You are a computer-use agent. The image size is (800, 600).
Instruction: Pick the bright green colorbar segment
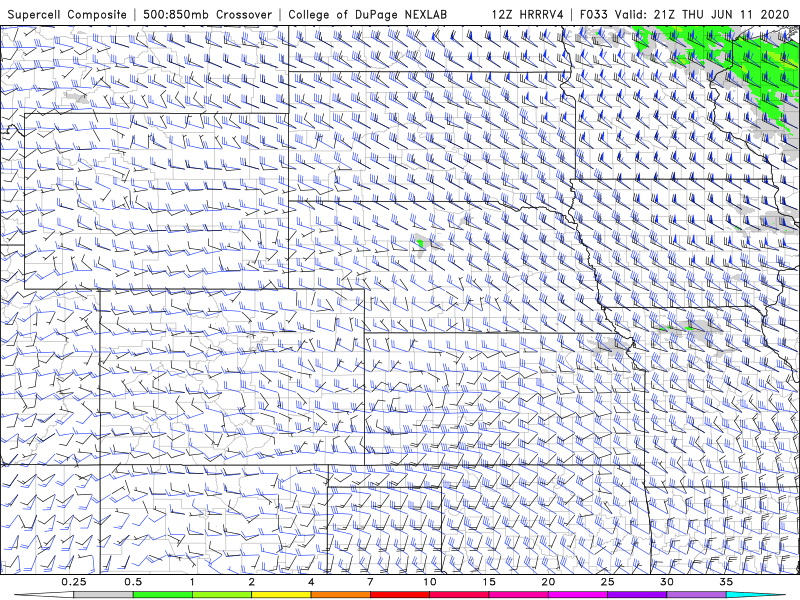coord(163,595)
